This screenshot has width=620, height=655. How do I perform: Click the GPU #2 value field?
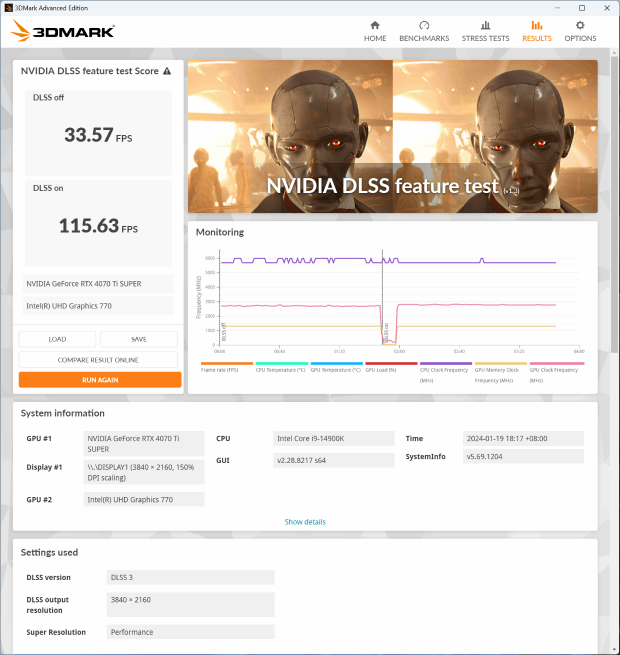pyautogui.click(x=144, y=499)
